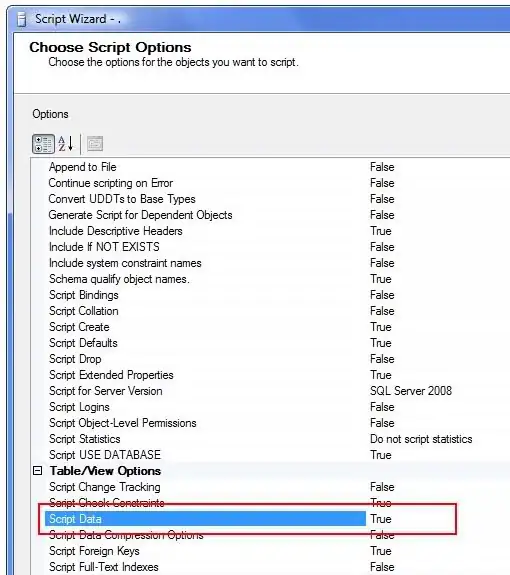Toggle the Script Create True value
Screen dimensions: 510x575
pos(381,327)
